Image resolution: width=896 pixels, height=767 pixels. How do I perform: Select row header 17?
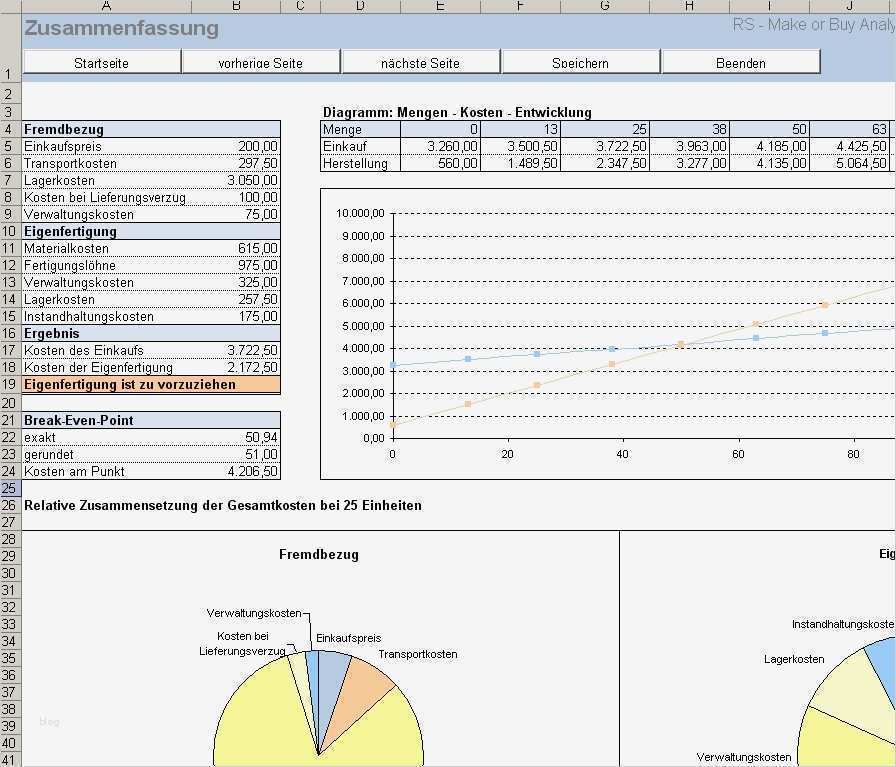coord(11,351)
